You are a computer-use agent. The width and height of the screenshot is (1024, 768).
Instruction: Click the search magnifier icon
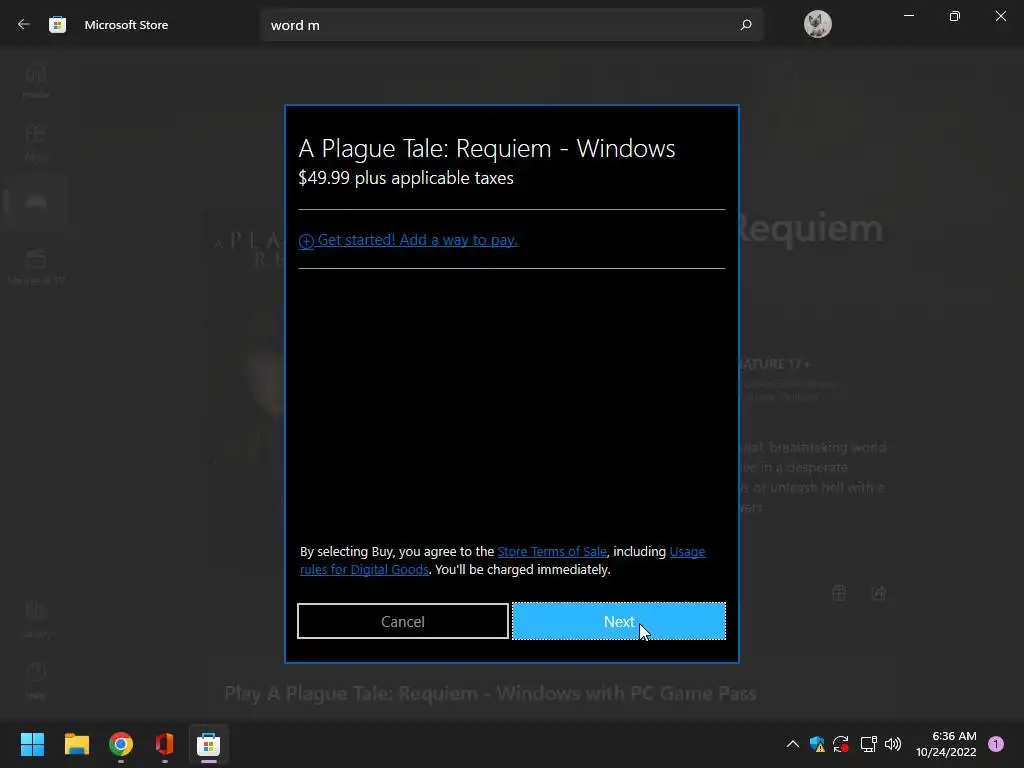pyautogui.click(x=746, y=25)
